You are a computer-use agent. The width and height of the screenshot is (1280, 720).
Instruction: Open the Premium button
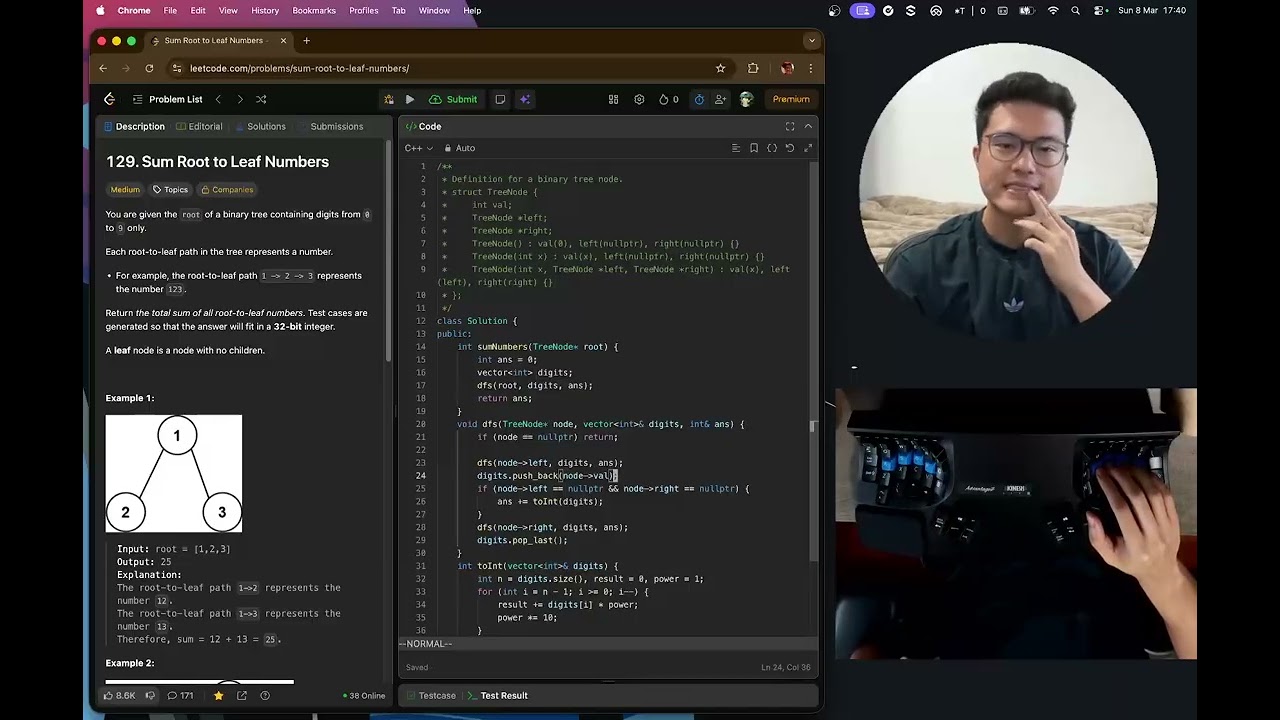[x=791, y=99]
